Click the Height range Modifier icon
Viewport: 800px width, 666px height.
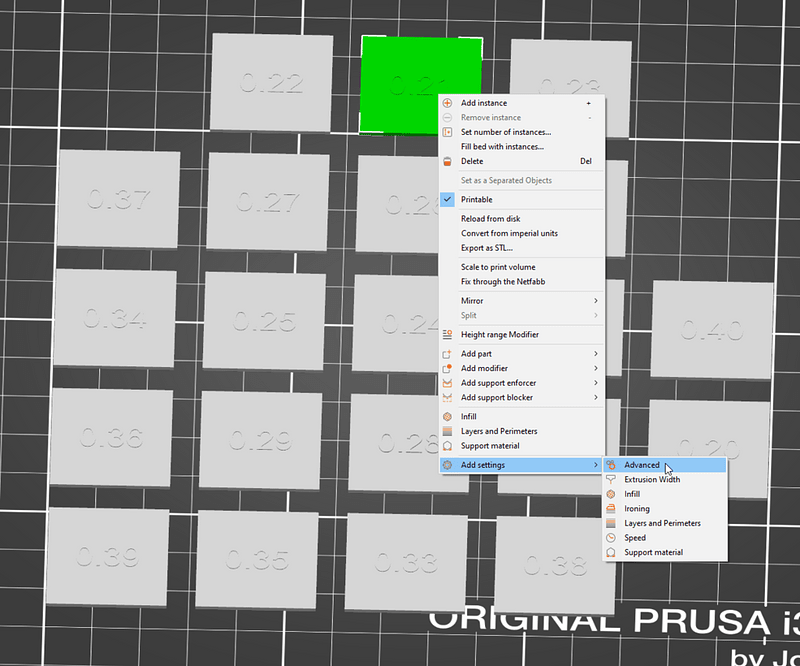click(x=447, y=335)
